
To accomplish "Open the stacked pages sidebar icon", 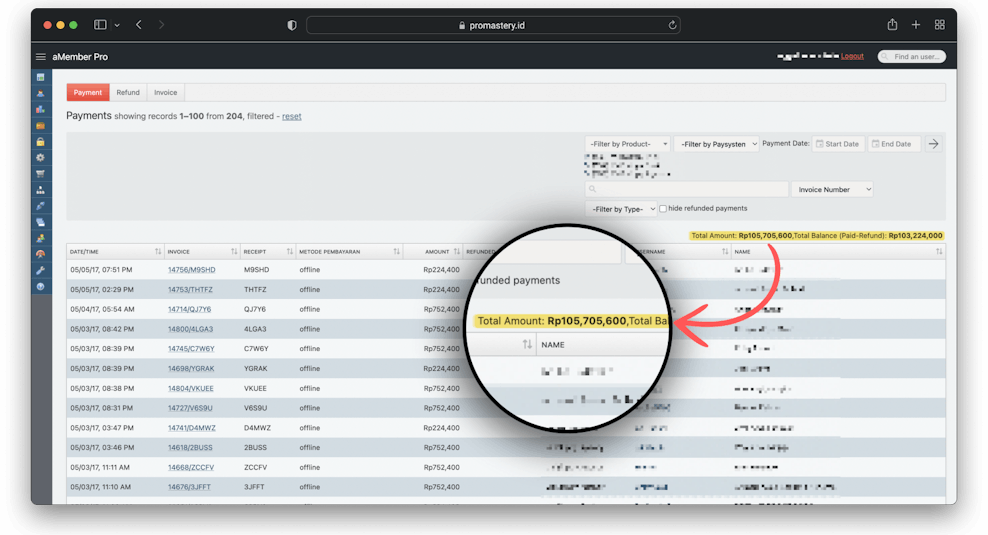I will pos(40,222).
